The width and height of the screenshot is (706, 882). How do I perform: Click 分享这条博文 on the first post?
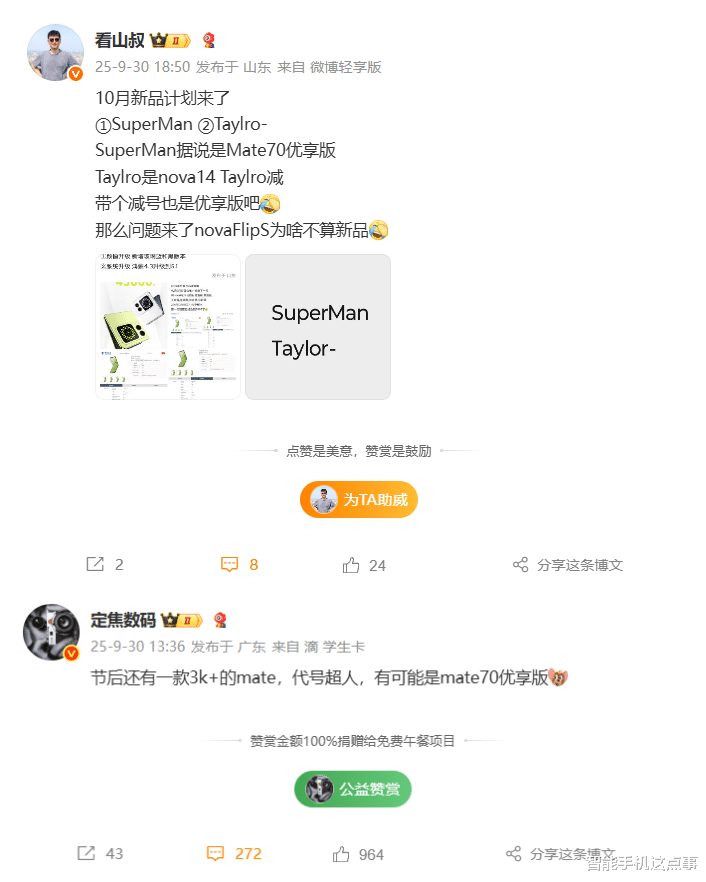pos(580,565)
